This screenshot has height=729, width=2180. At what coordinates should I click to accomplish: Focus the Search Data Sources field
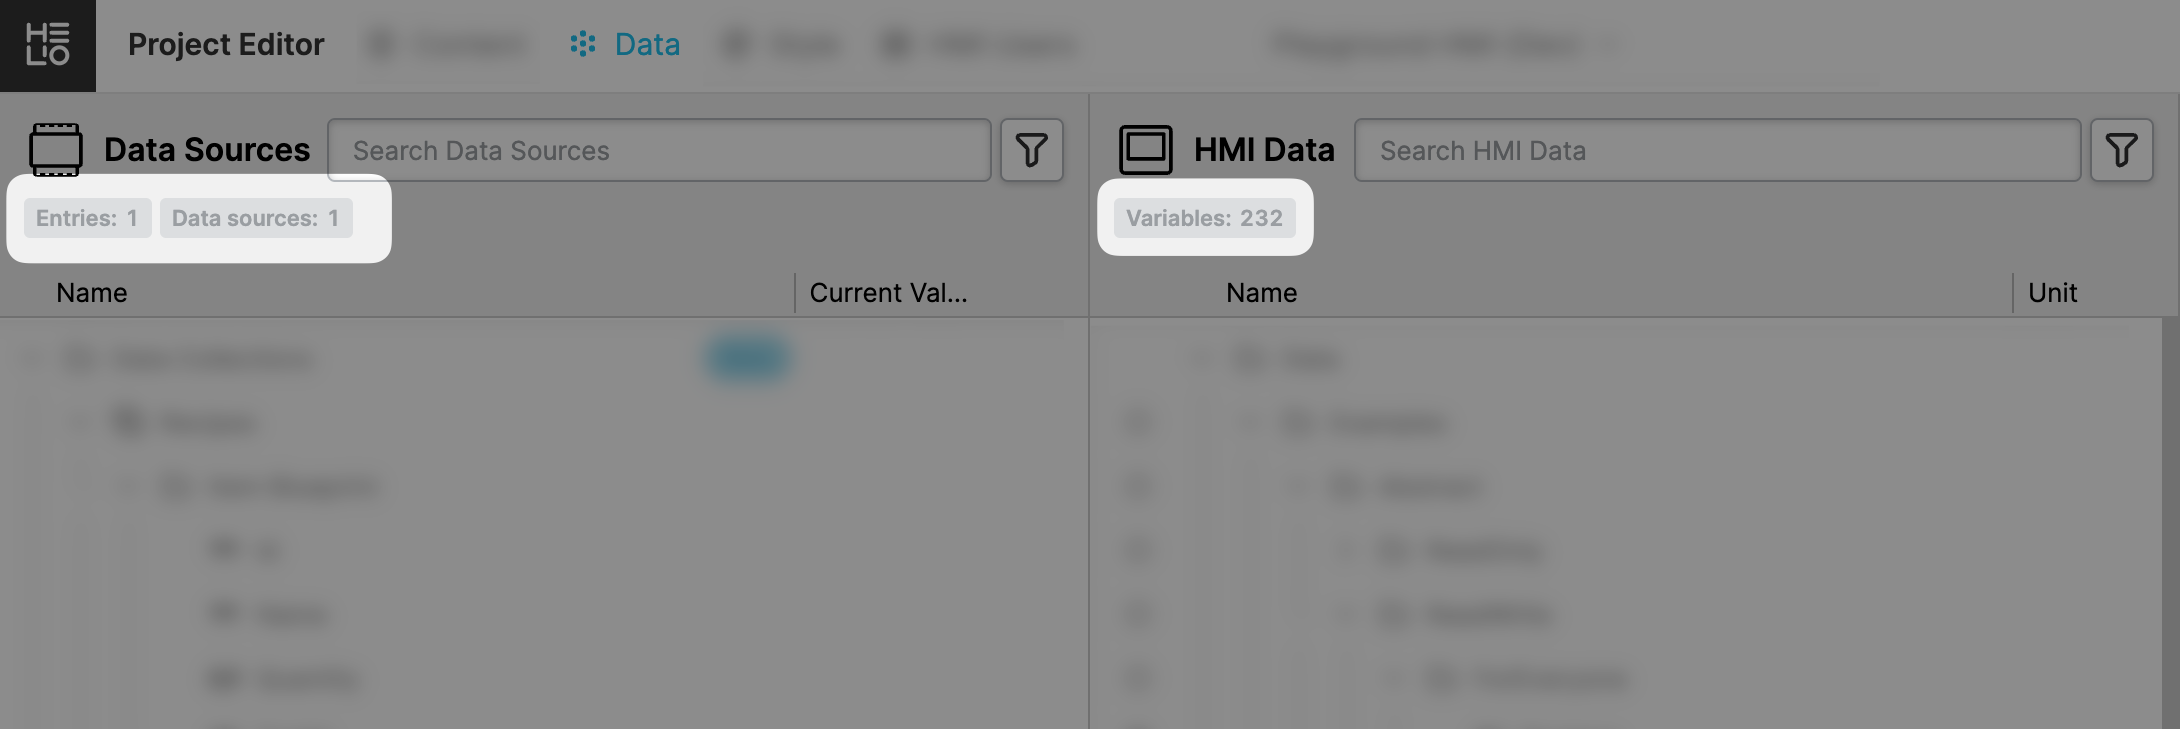pyautogui.click(x=659, y=150)
